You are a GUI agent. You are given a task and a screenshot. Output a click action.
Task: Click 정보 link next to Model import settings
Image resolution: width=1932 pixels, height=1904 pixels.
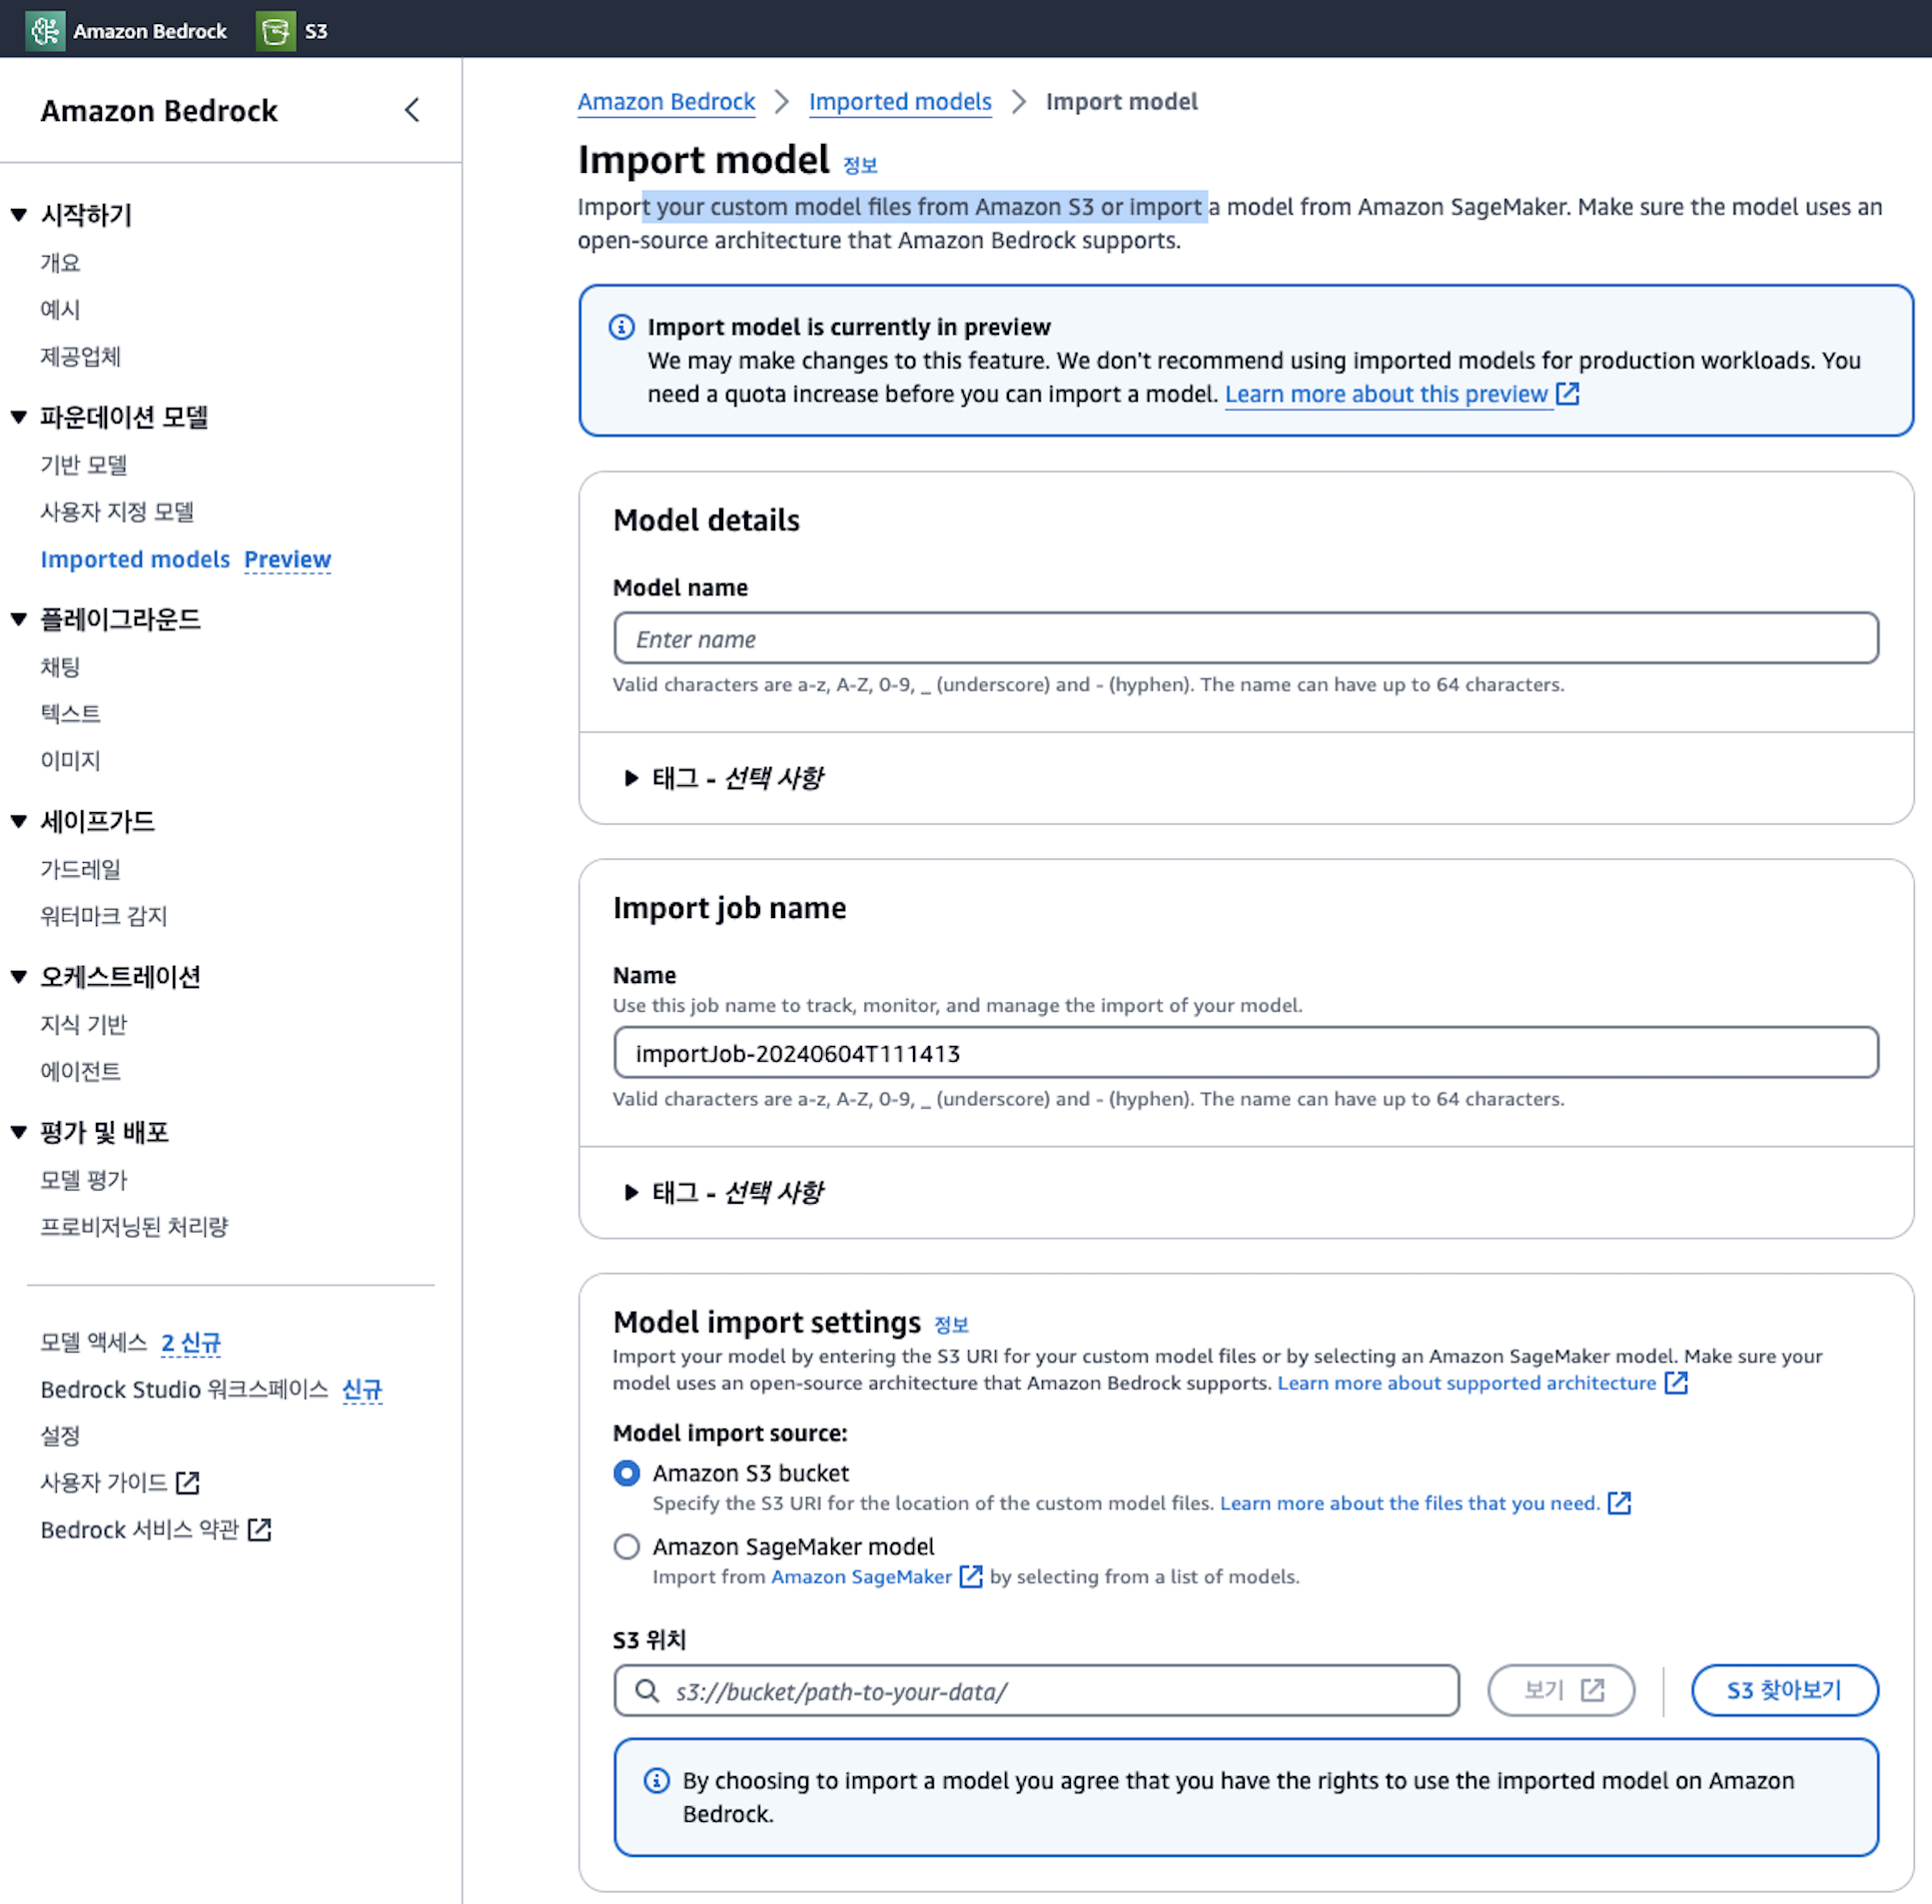pos(951,1325)
